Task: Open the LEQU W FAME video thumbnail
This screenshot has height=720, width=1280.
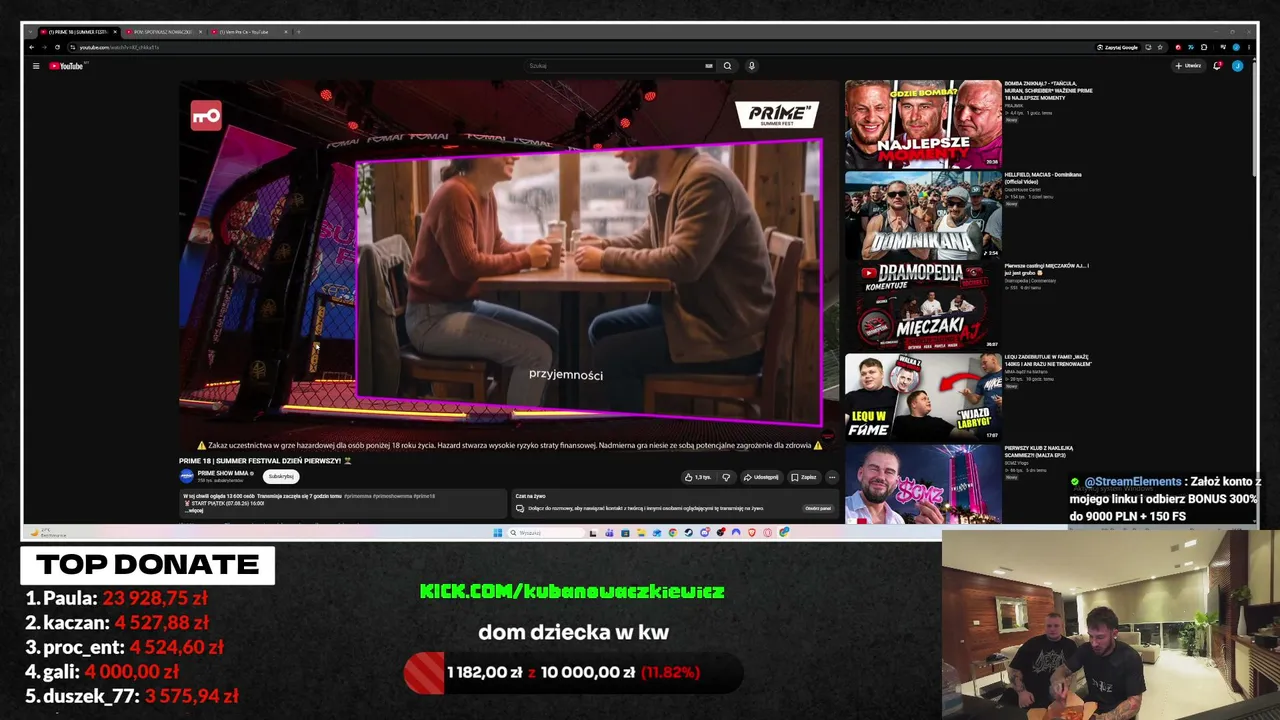Action: (923, 396)
